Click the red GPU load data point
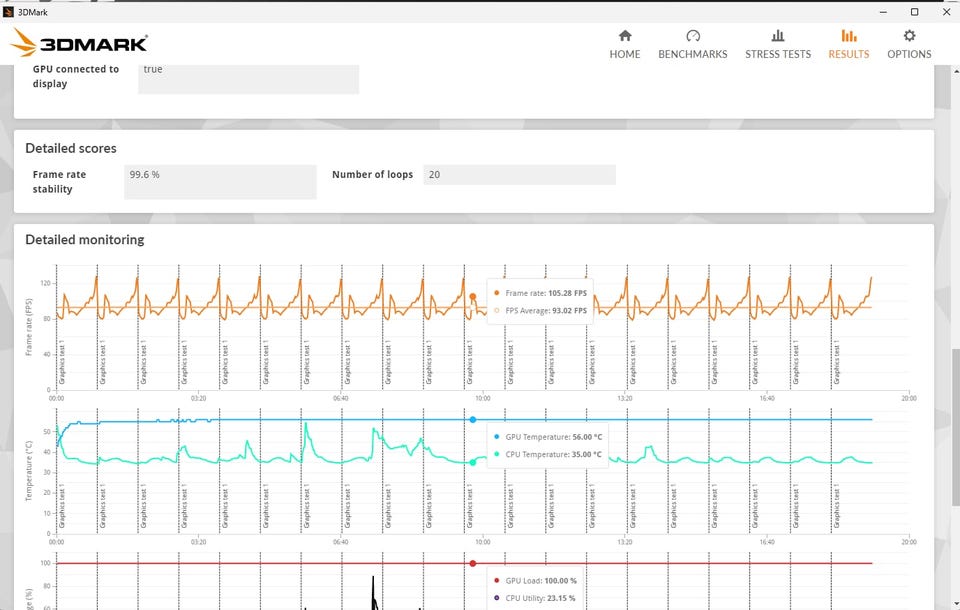The width and height of the screenshot is (960, 610). 473,563
